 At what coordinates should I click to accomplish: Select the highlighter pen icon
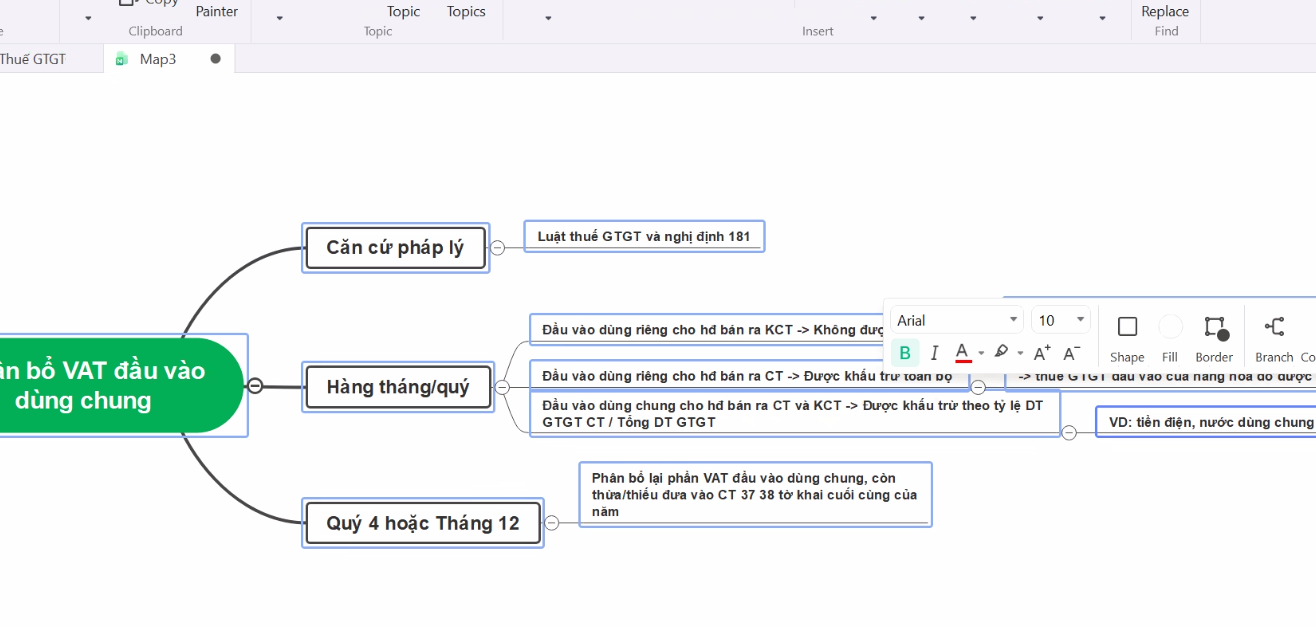point(1001,352)
